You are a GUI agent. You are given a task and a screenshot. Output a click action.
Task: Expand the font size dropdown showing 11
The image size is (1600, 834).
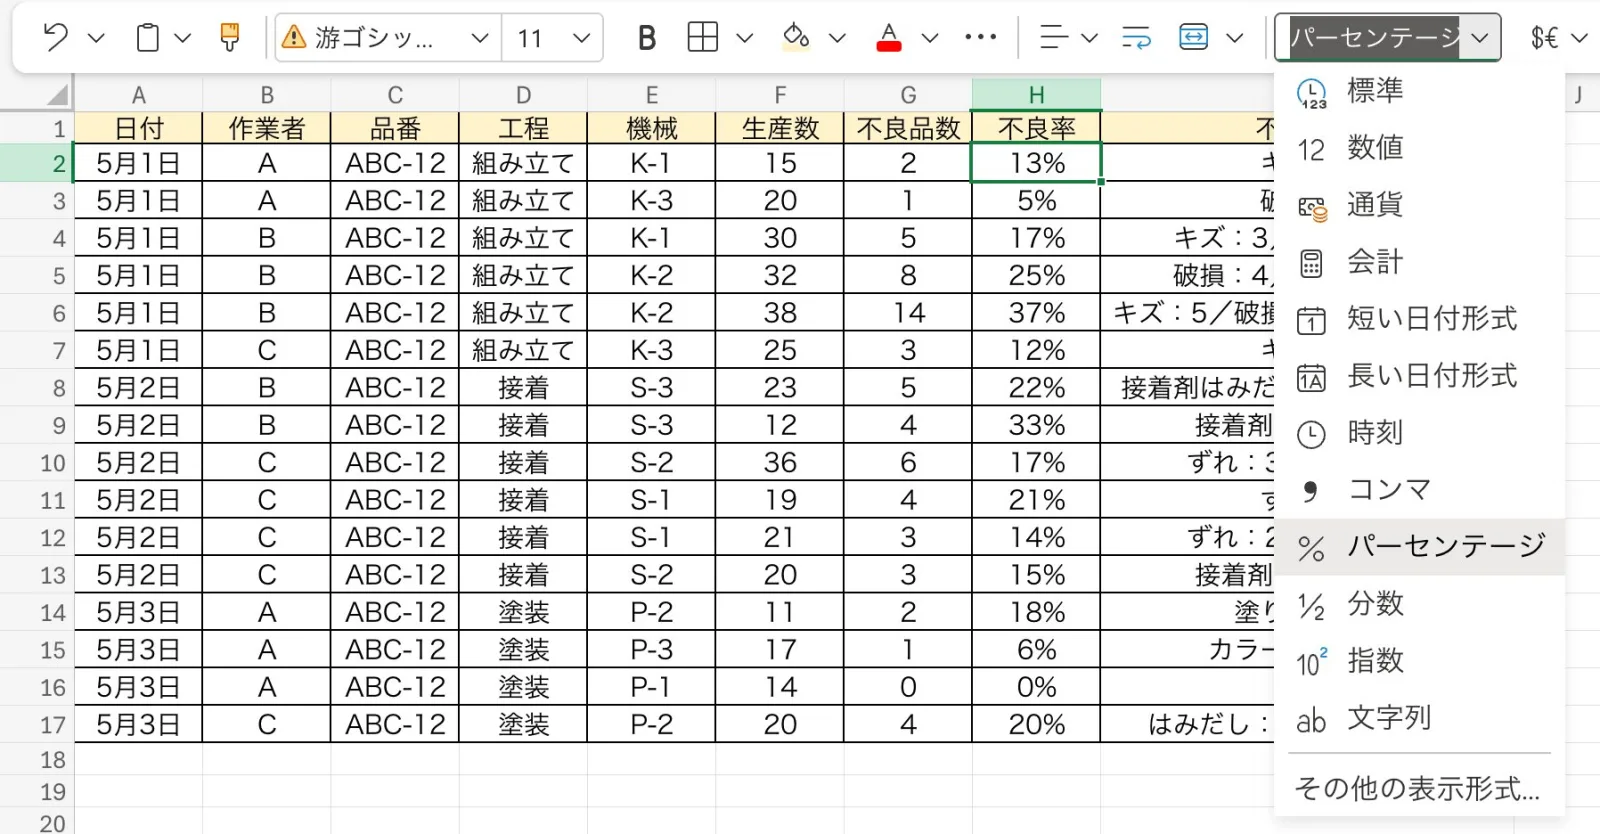click(x=581, y=38)
